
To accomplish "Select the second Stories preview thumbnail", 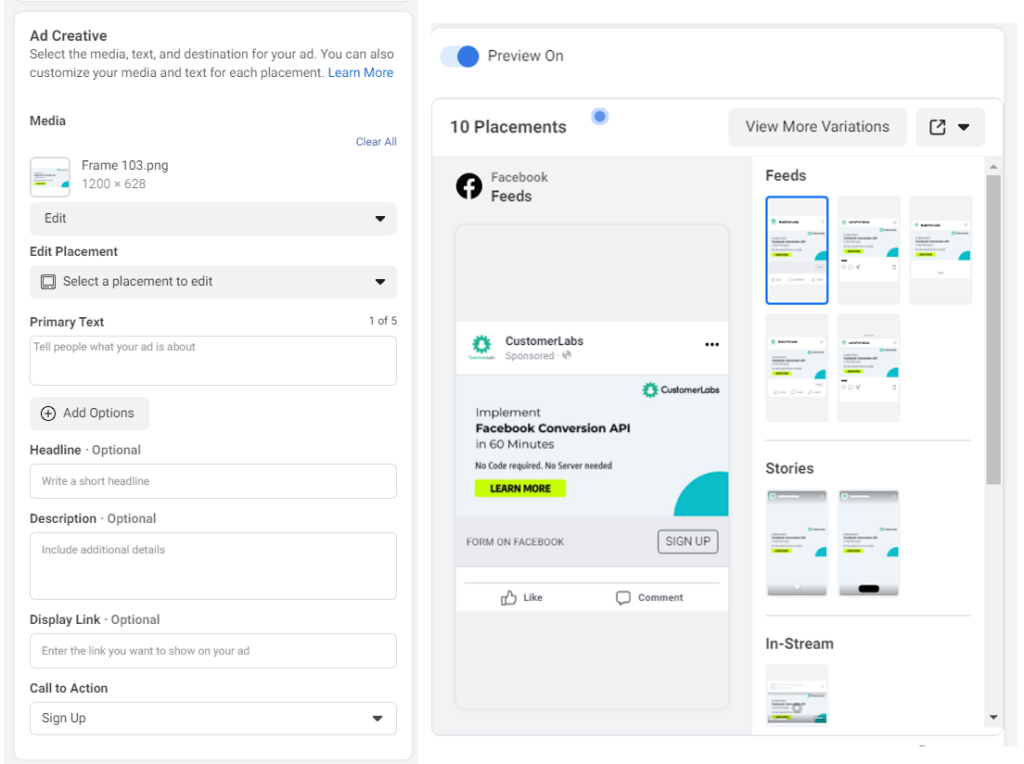I will coord(869,543).
